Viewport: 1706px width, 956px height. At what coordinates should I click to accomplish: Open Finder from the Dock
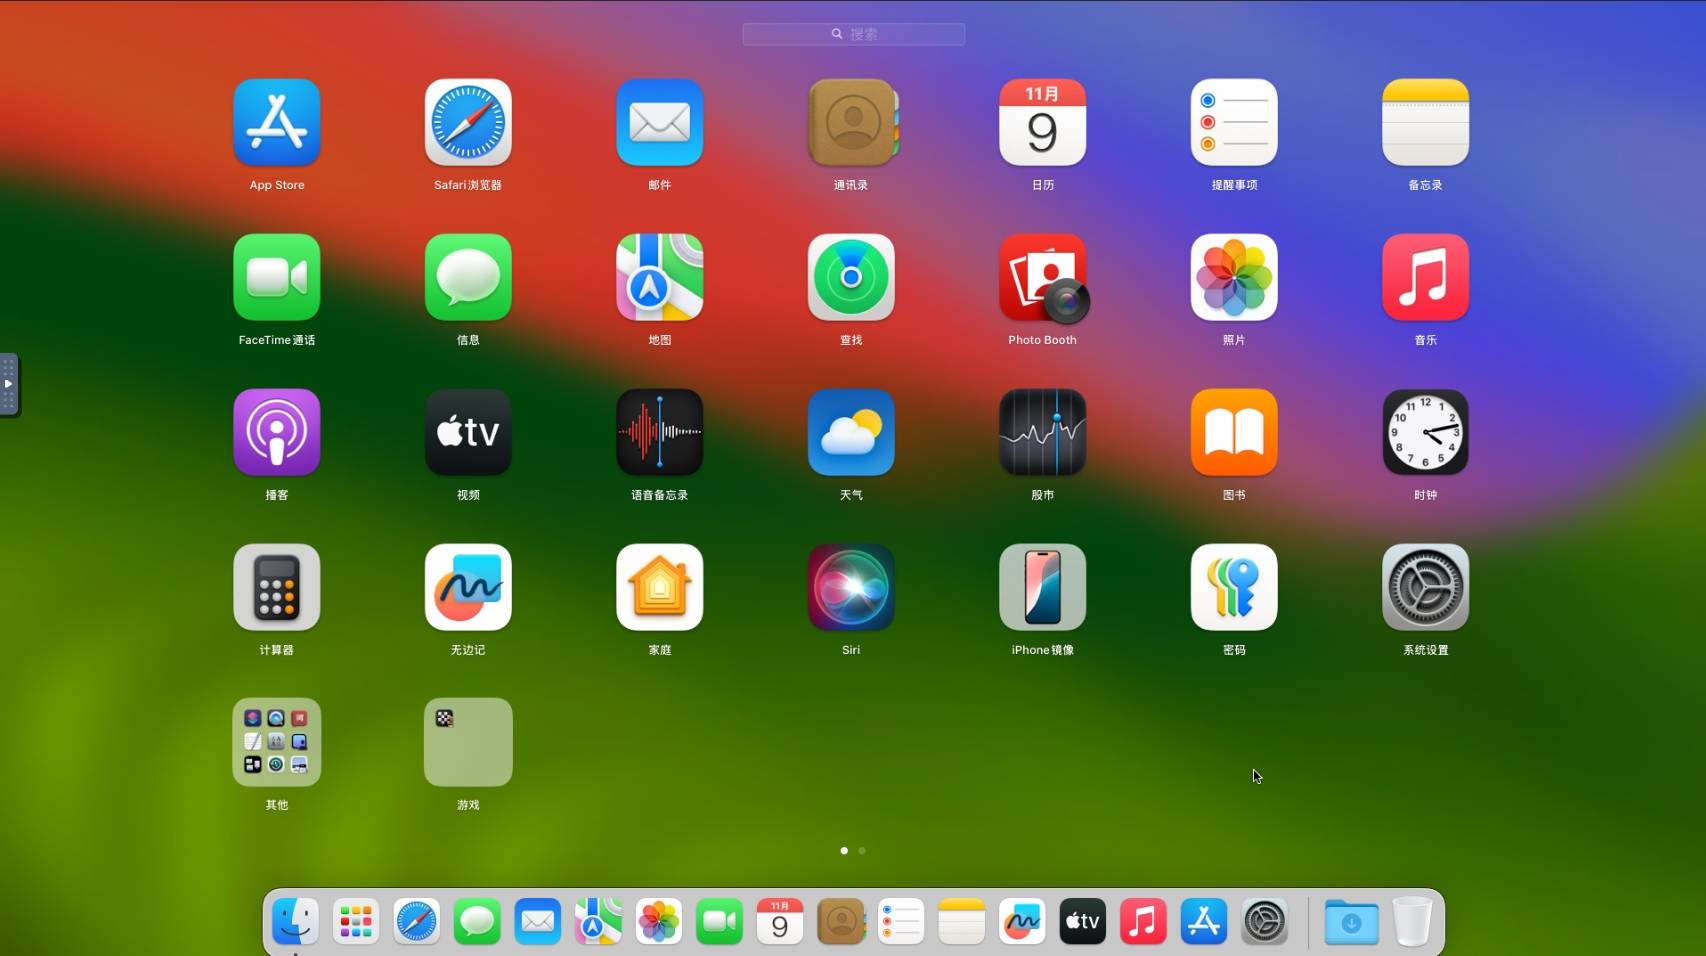click(x=295, y=921)
